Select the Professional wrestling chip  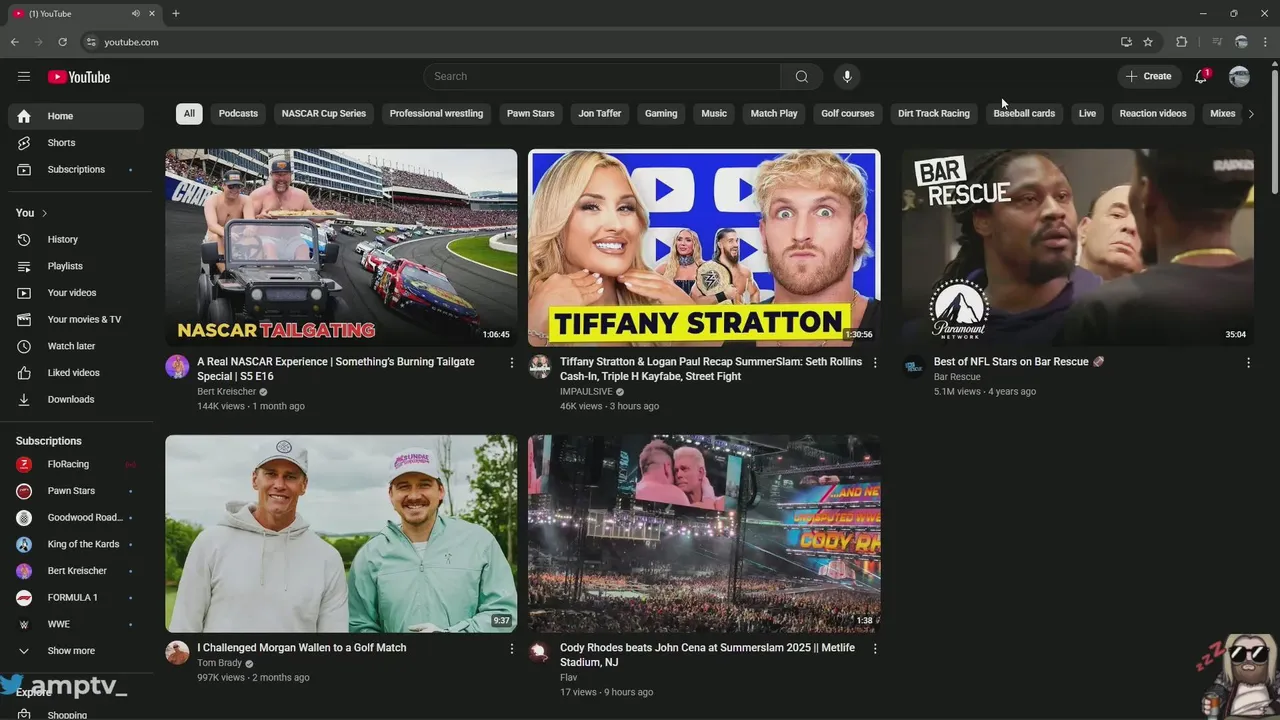click(436, 114)
